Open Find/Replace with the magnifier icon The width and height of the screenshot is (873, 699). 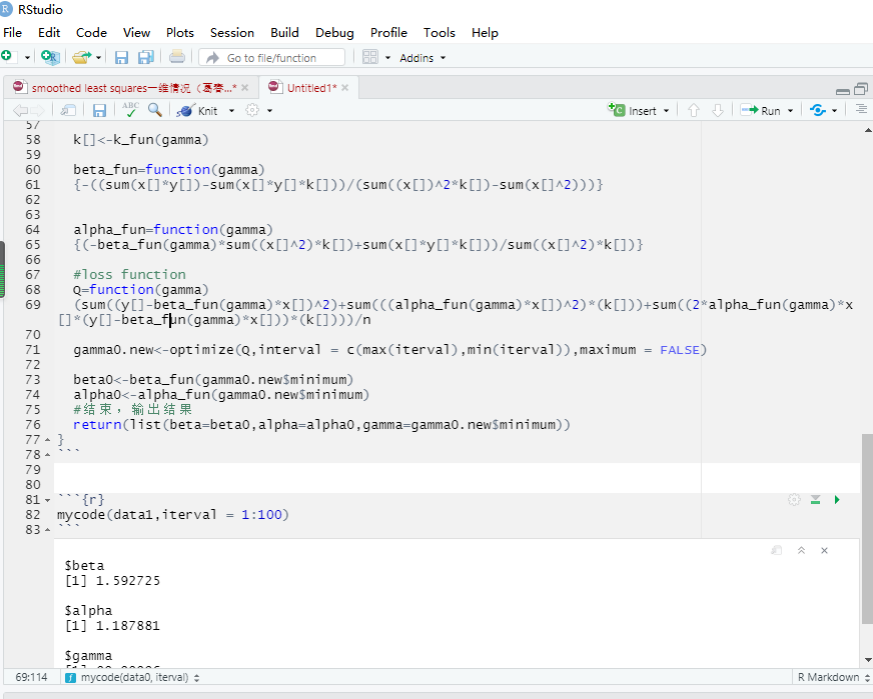(x=155, y=110)
